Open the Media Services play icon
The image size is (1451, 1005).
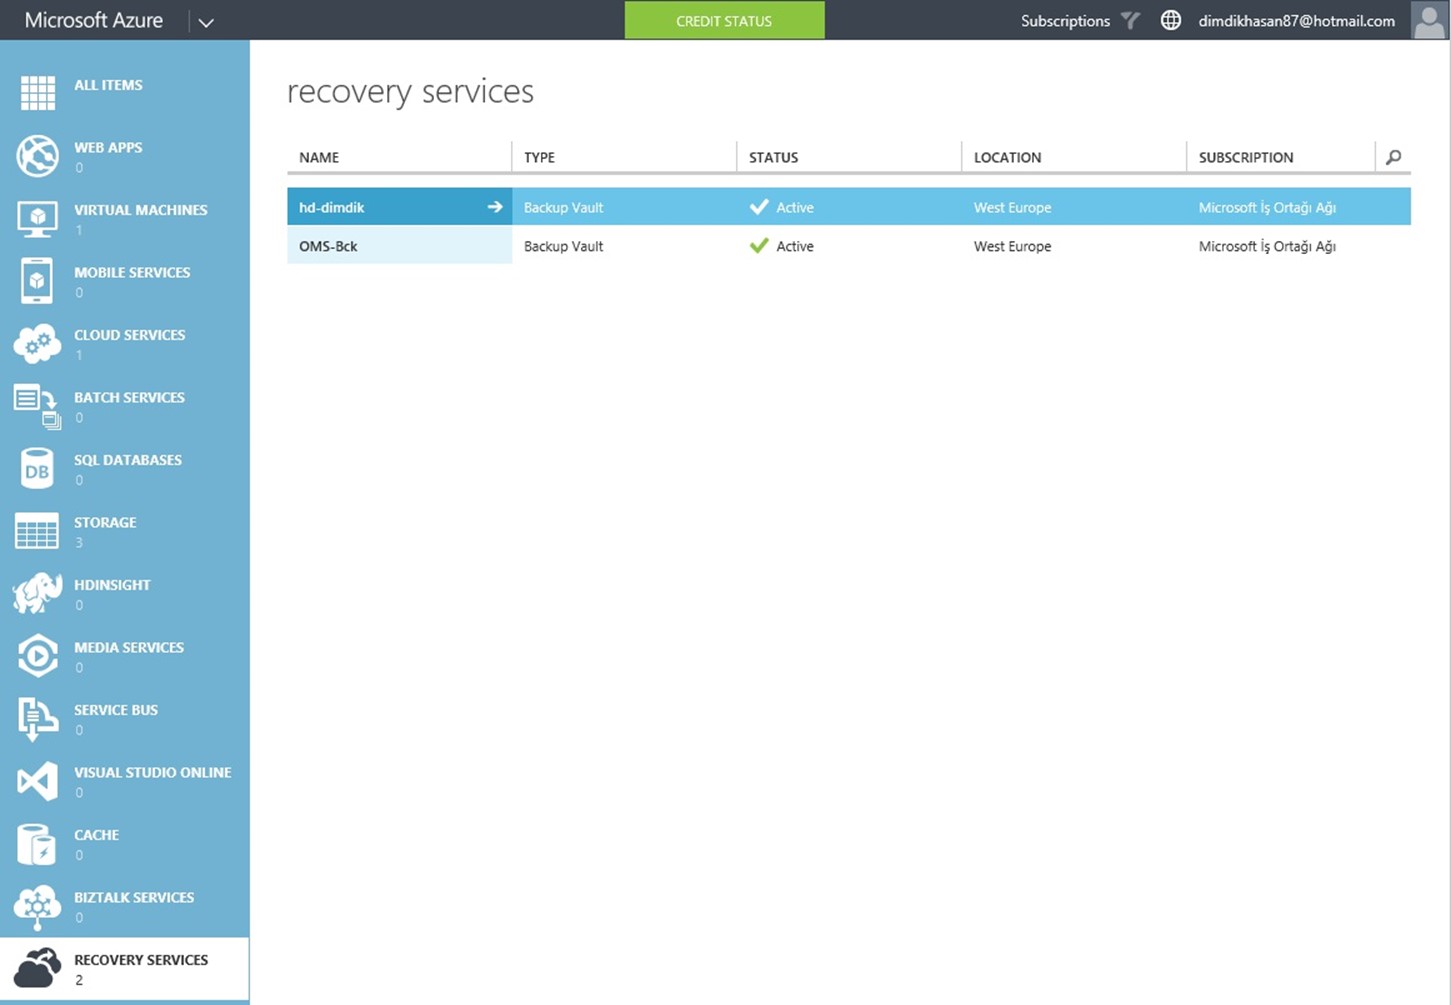pyautogui.click(x=38, y=656)
